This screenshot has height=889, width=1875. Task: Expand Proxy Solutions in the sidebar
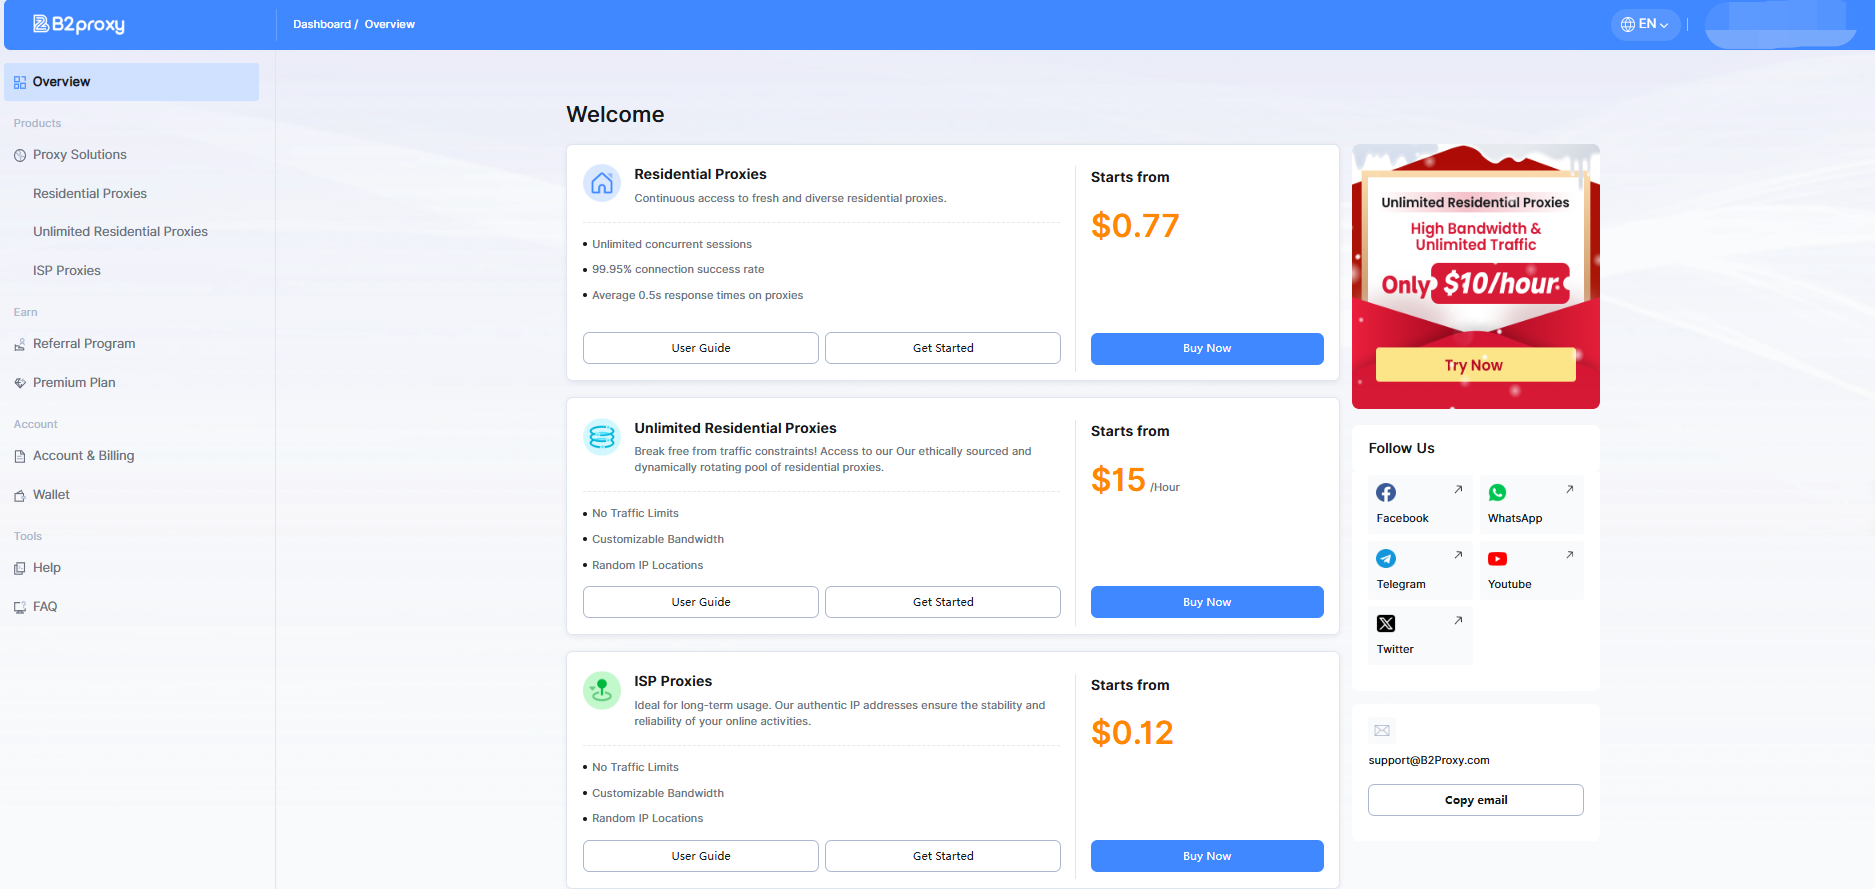79,155
